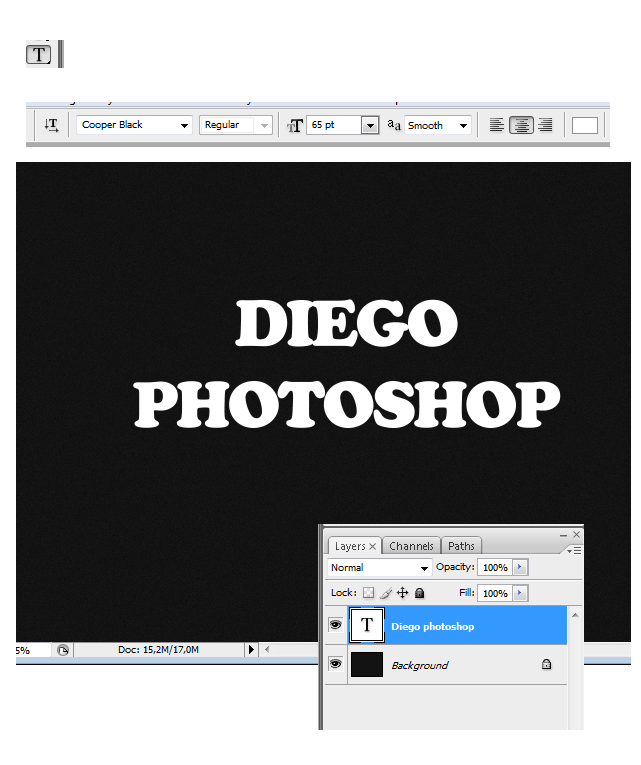Edit the Opacity 100% field
The height and width of the screenshot is (765, 641).
pyautogui.click(x=495, y=567)
